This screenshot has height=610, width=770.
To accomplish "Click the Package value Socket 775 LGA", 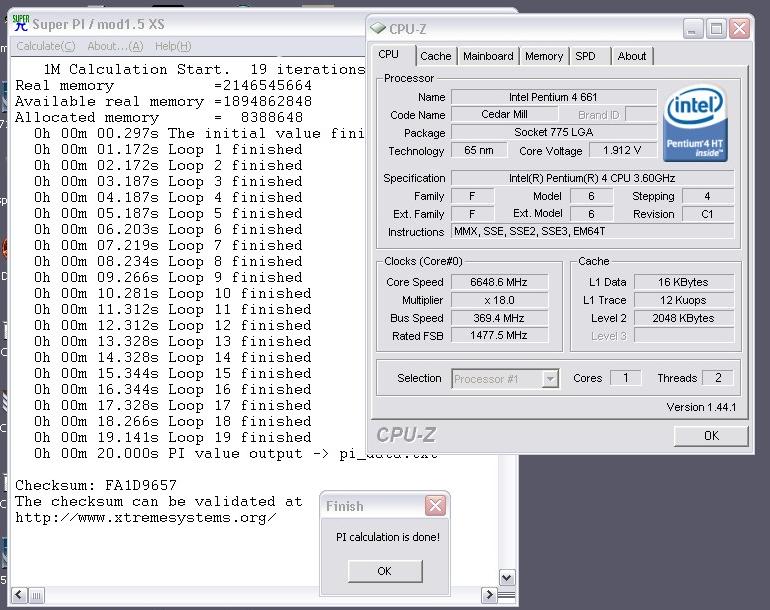I will [553, 132].
